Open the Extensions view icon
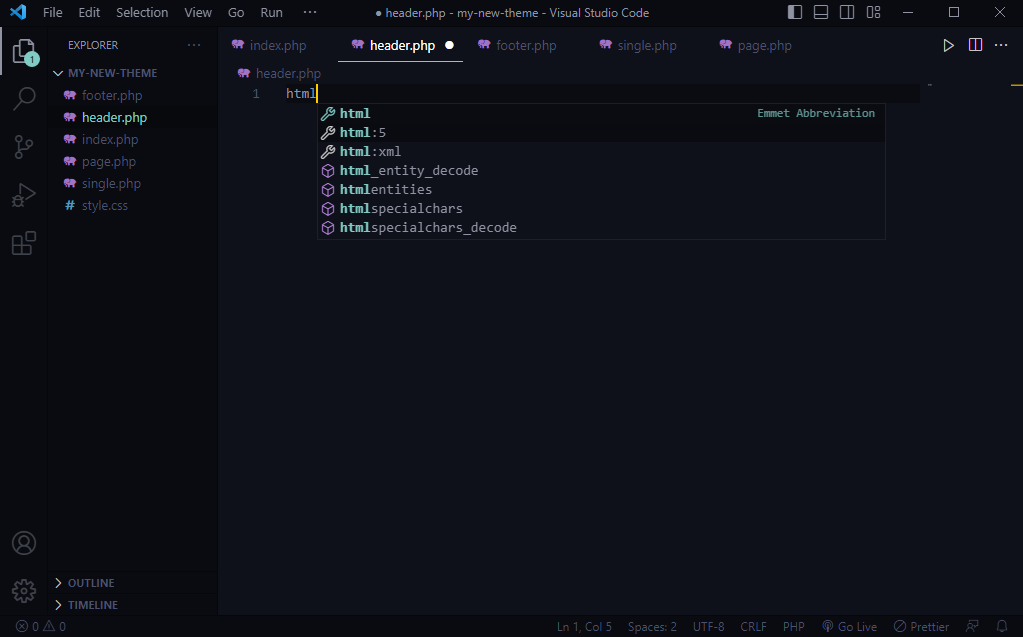This screenshot has height=637, width=1023. (23, 243)
